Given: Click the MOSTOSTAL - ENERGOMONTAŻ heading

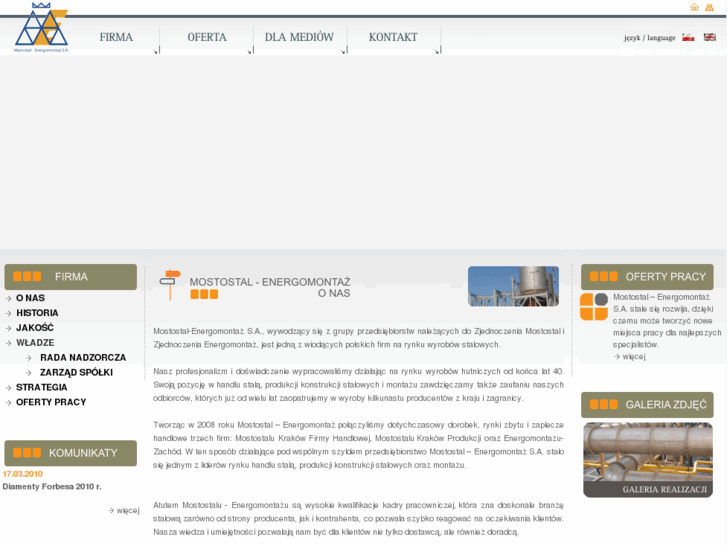Looking at the screenshot, I should 270,282.
